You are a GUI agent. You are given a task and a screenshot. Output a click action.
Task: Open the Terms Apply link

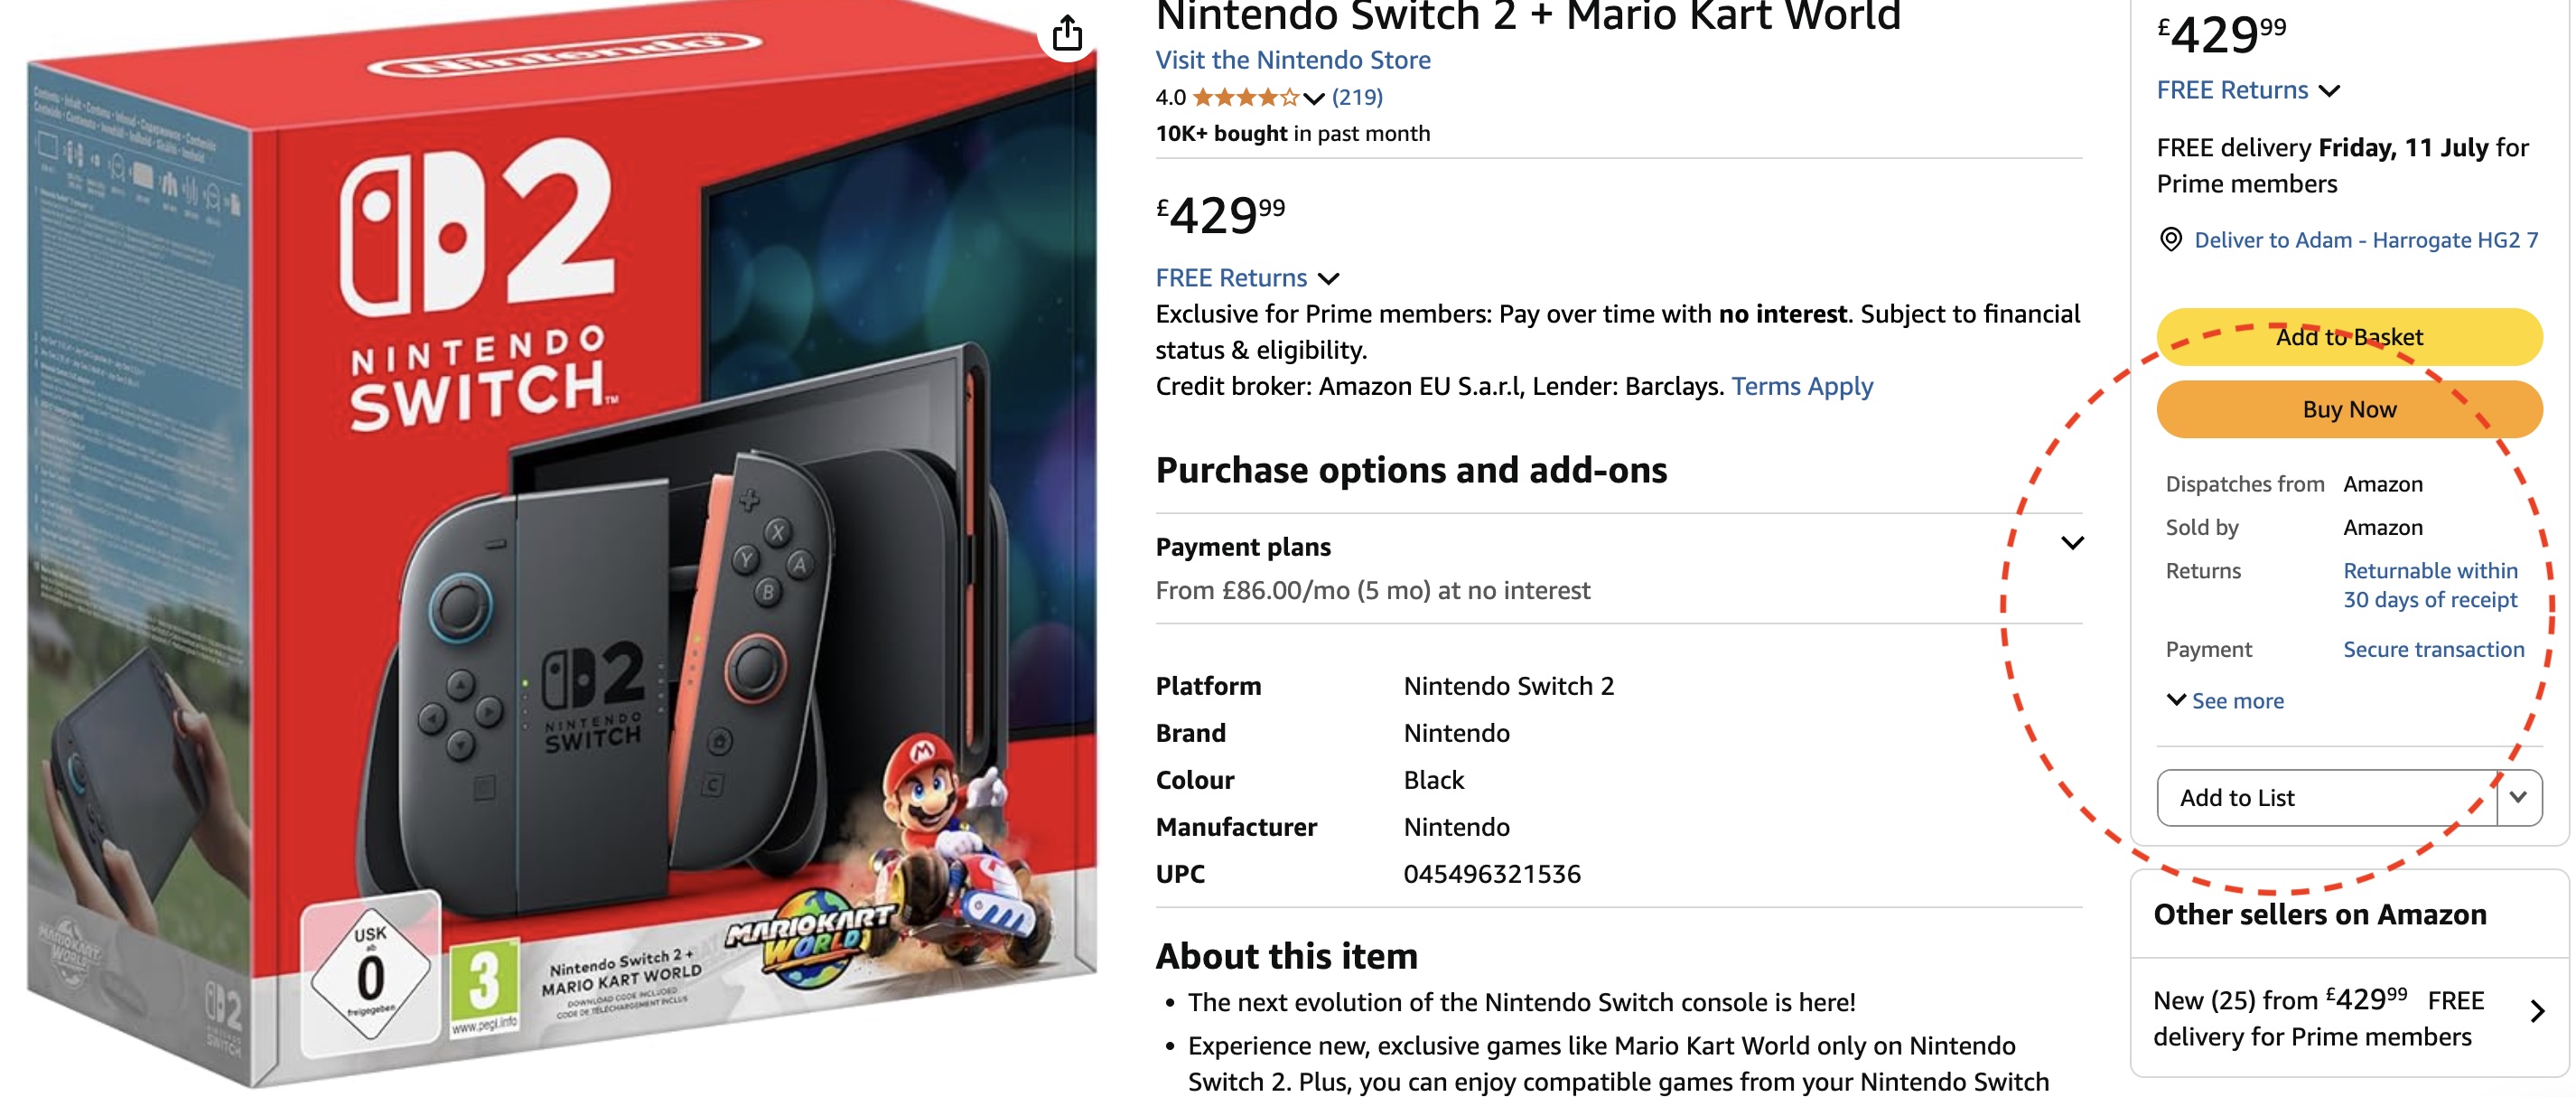click(1801, 386)
